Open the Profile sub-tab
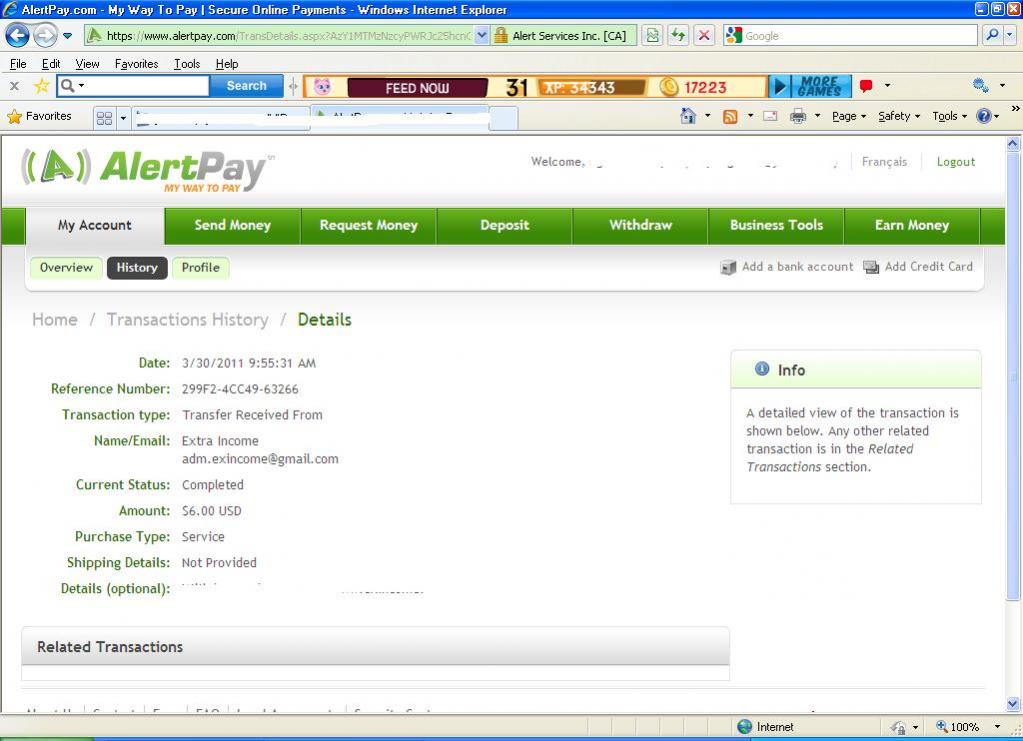The image size is (1023, 741). (200, 267)
